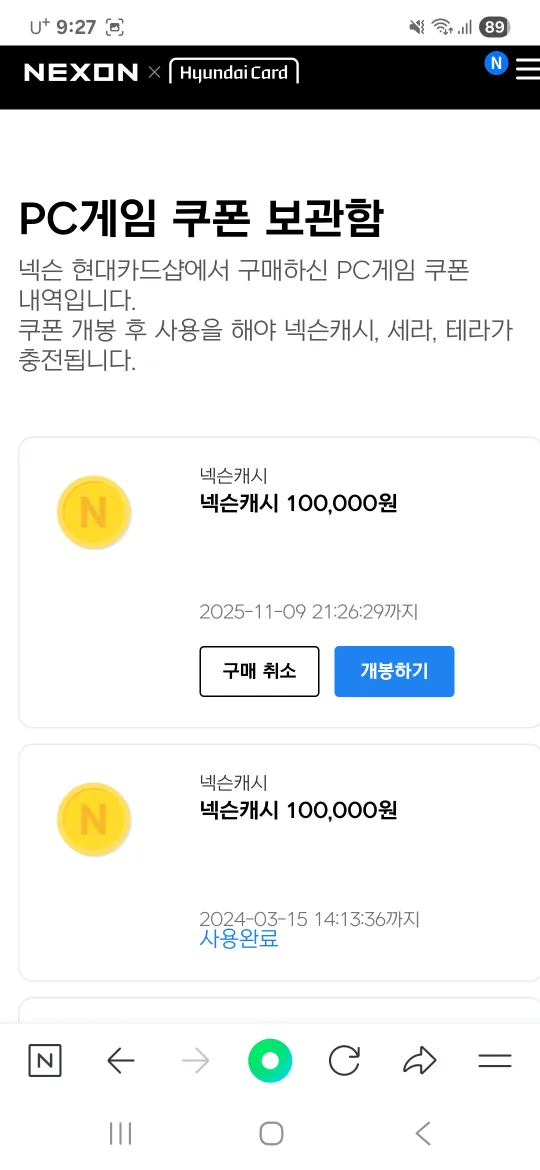
Task: Open the hamburger menu in header
Action: (528, 69)
